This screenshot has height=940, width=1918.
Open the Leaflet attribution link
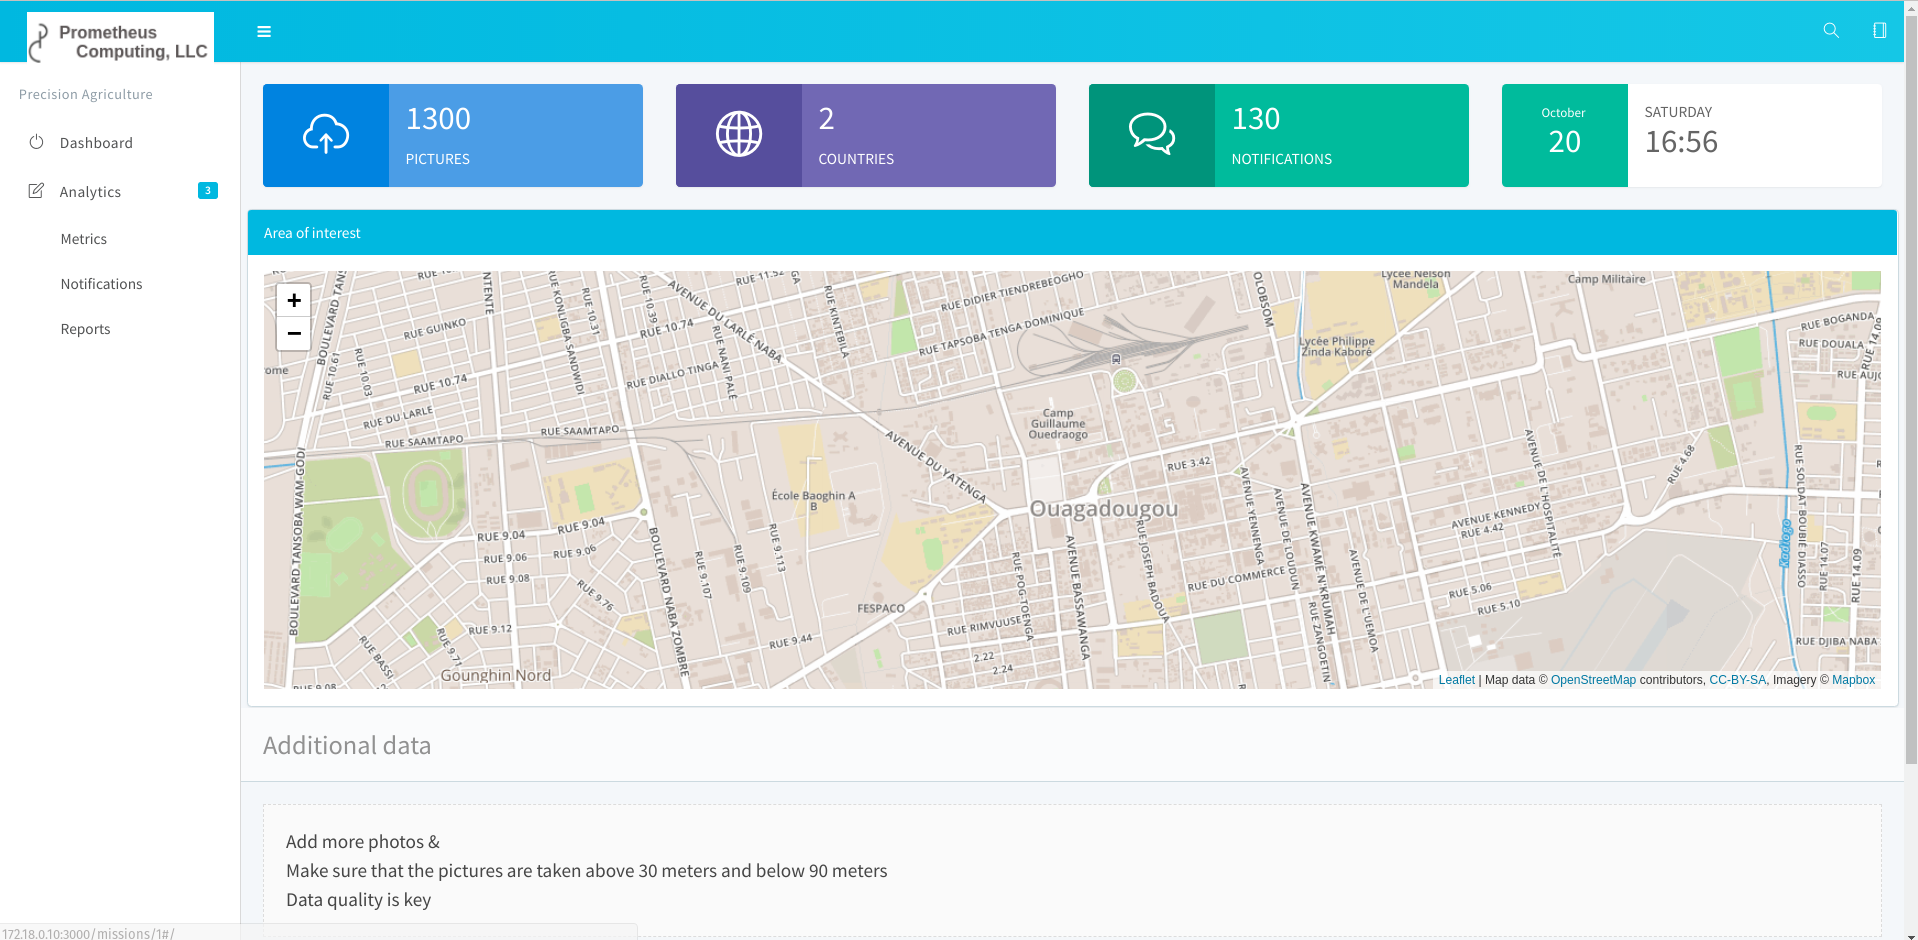1456,680
